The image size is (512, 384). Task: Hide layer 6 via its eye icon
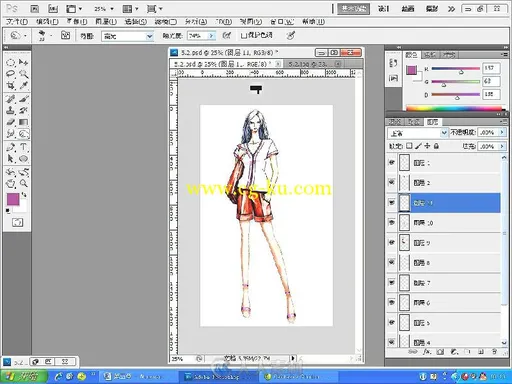[x=392, y=303]
